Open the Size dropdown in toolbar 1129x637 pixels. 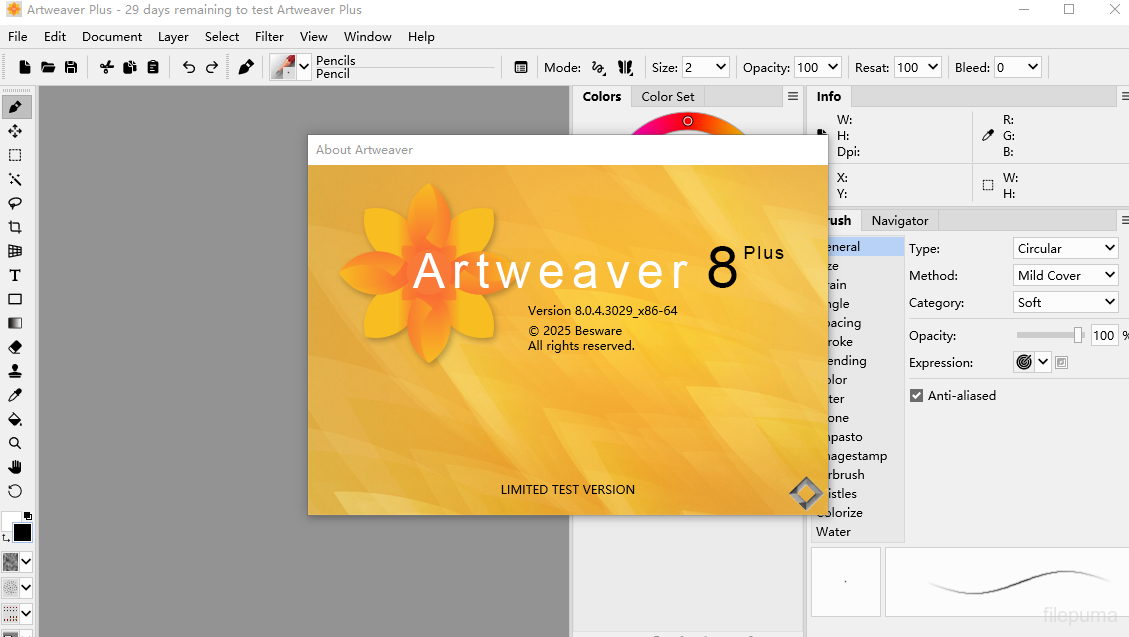click(x=705, y=67)
